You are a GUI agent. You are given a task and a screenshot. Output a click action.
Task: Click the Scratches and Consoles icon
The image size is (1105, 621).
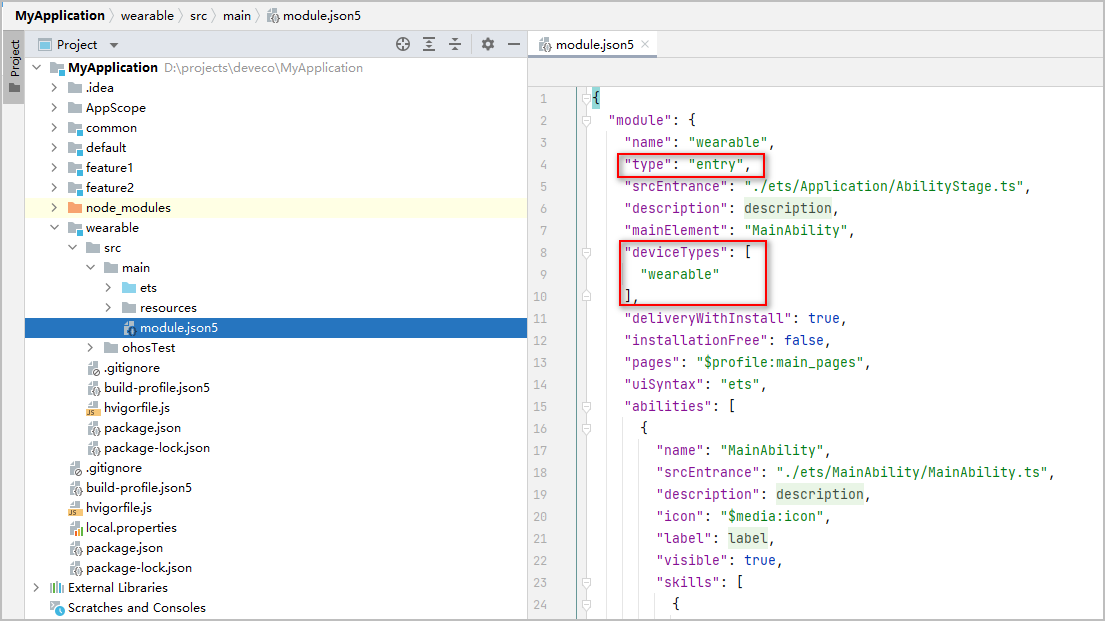click(57, 608)
